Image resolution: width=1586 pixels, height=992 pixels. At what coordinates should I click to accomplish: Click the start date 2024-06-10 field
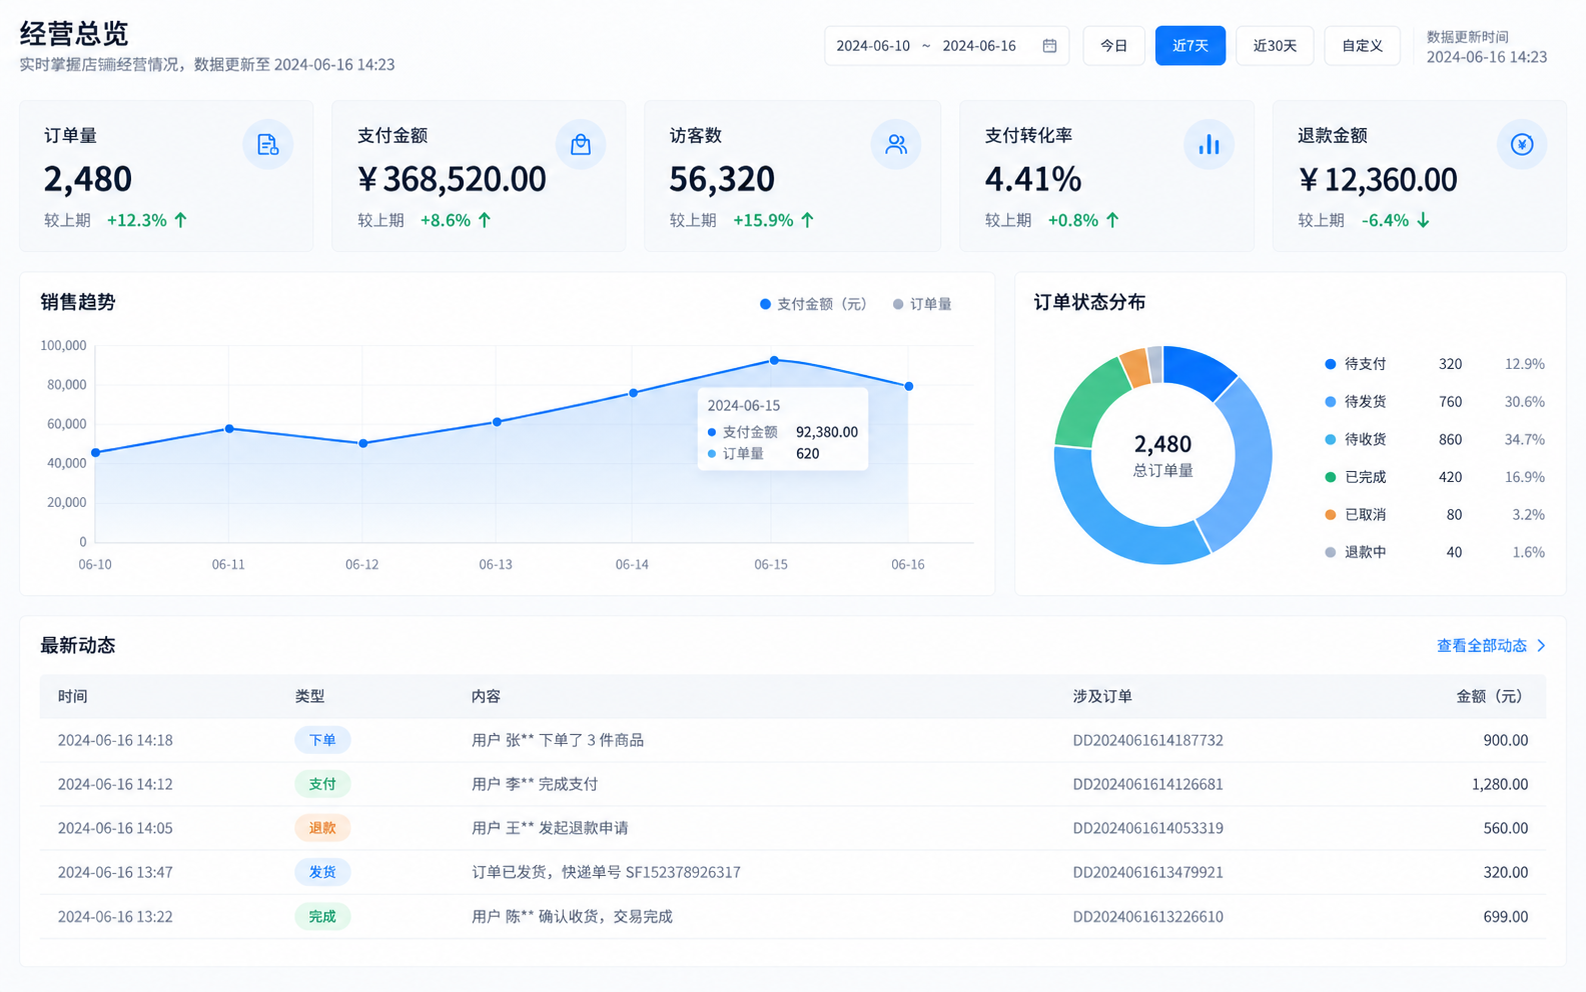pyautogui.click(x=873, y=46)
